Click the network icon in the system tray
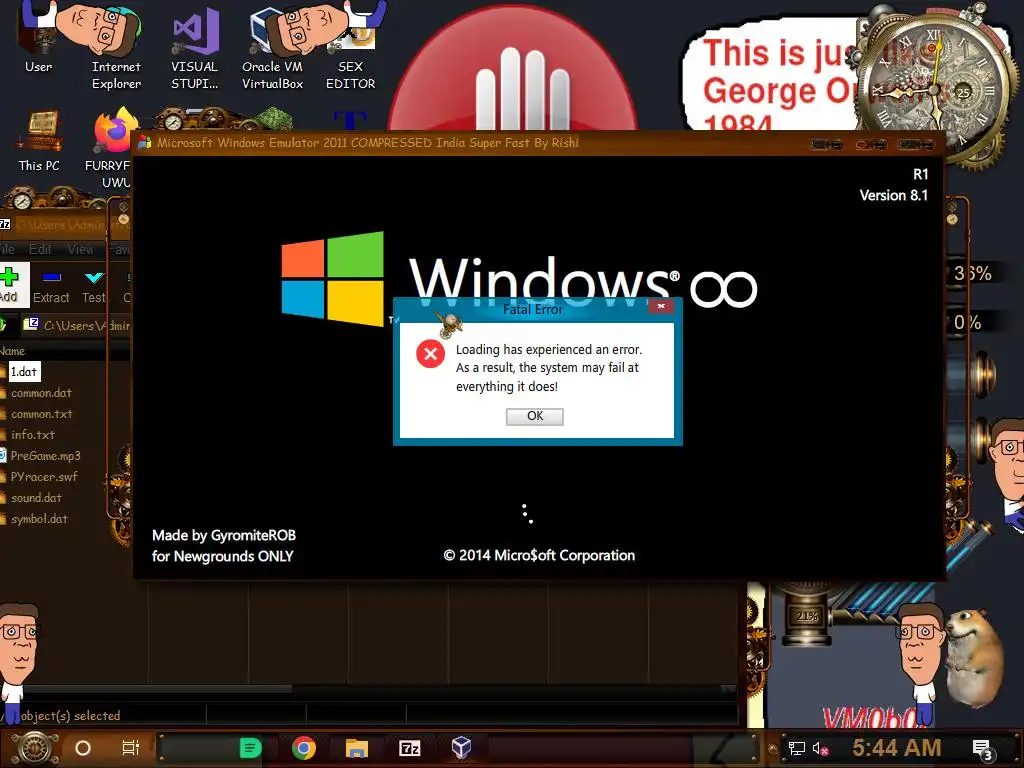The image size is (1024, 768). 797,748
